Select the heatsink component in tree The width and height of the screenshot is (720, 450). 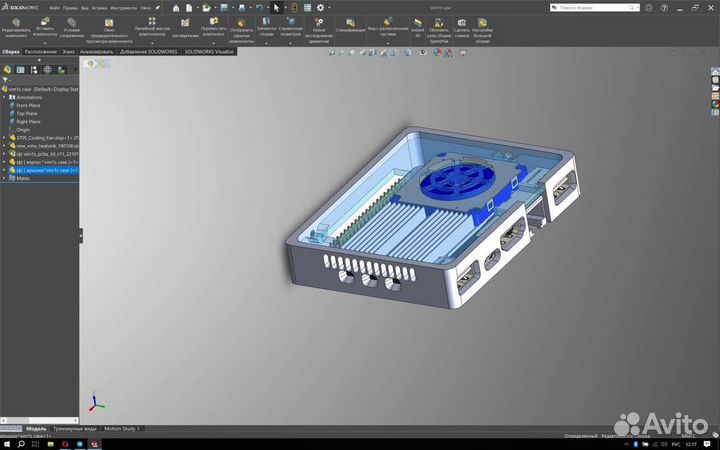44,146
